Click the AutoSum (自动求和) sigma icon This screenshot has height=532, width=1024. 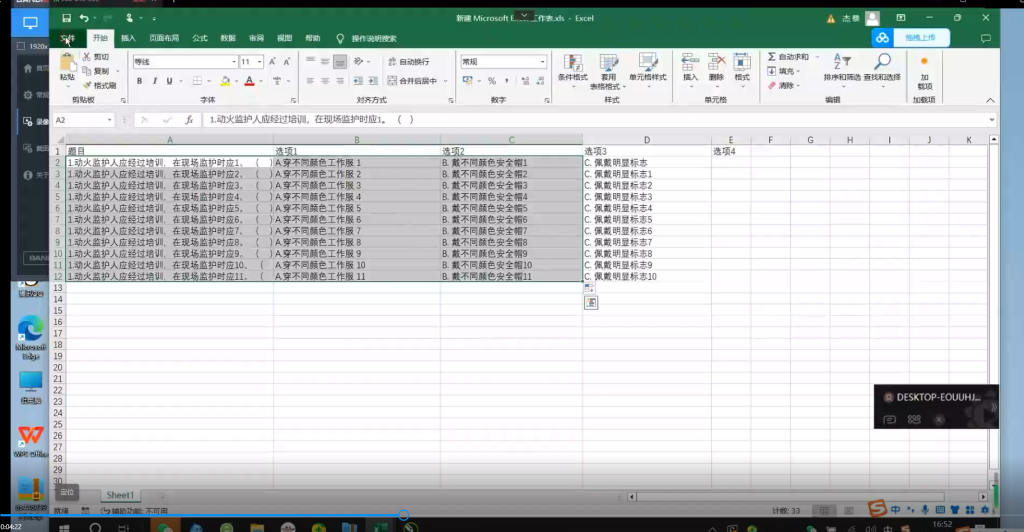(772, 57)
